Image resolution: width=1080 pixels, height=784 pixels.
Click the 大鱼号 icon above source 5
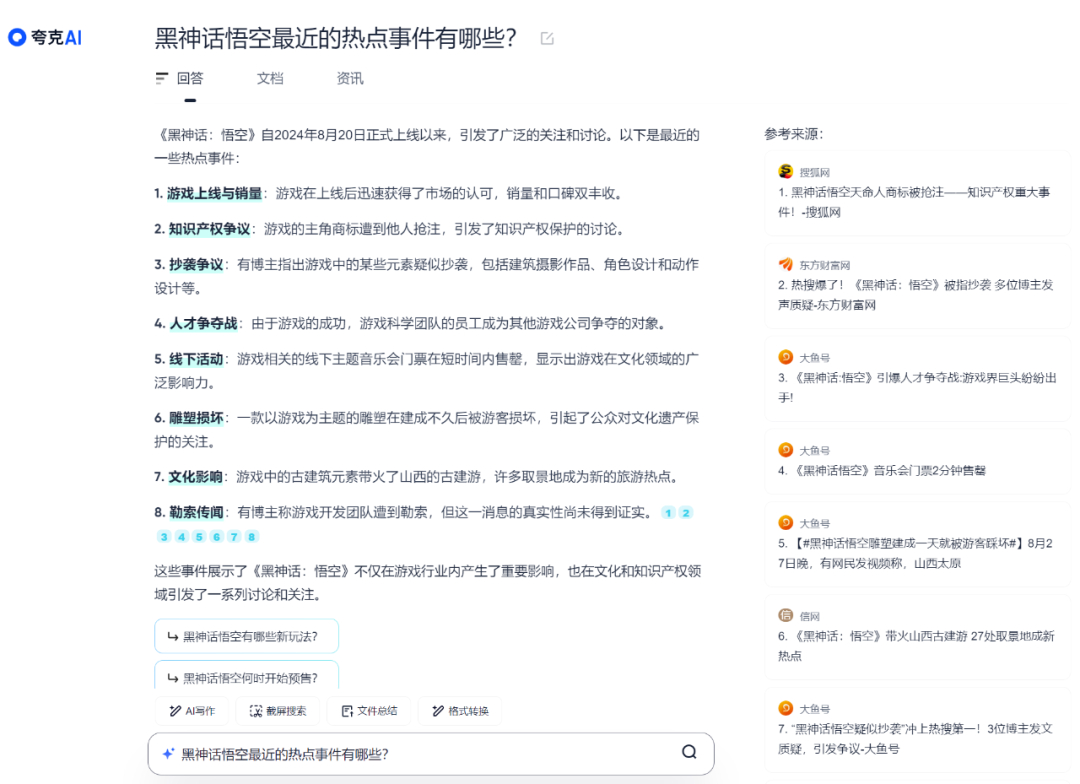[x=785, y=522]
